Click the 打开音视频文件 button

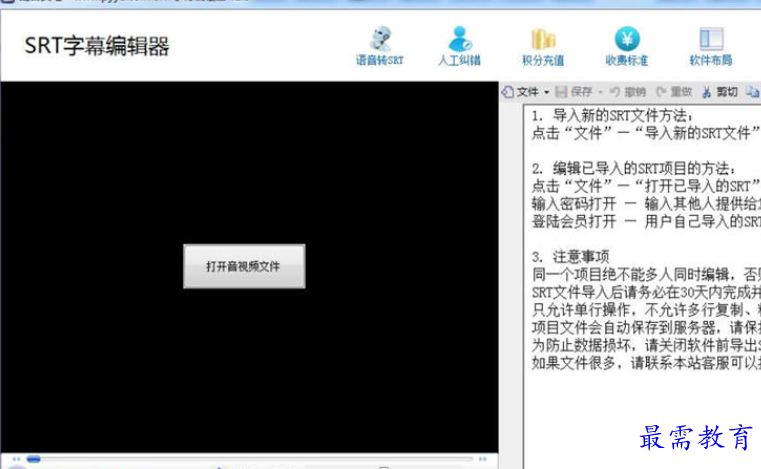tap(244, 266)
